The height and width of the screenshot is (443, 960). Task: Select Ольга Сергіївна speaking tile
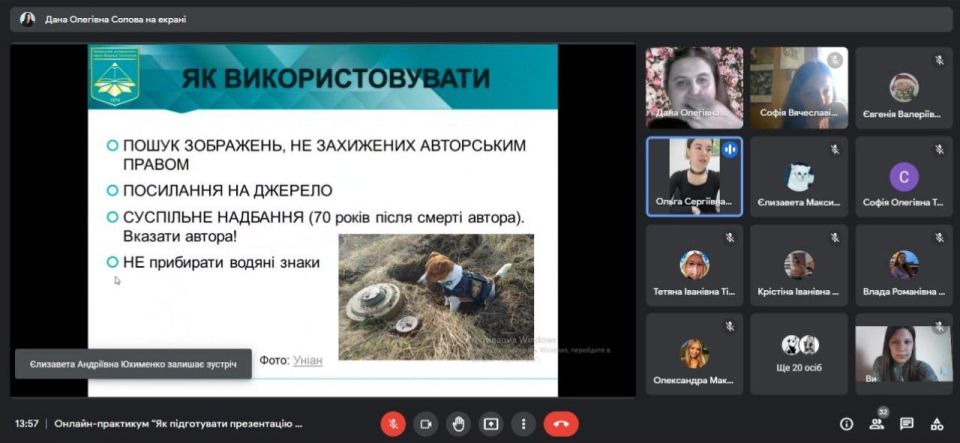coord(694,176)
